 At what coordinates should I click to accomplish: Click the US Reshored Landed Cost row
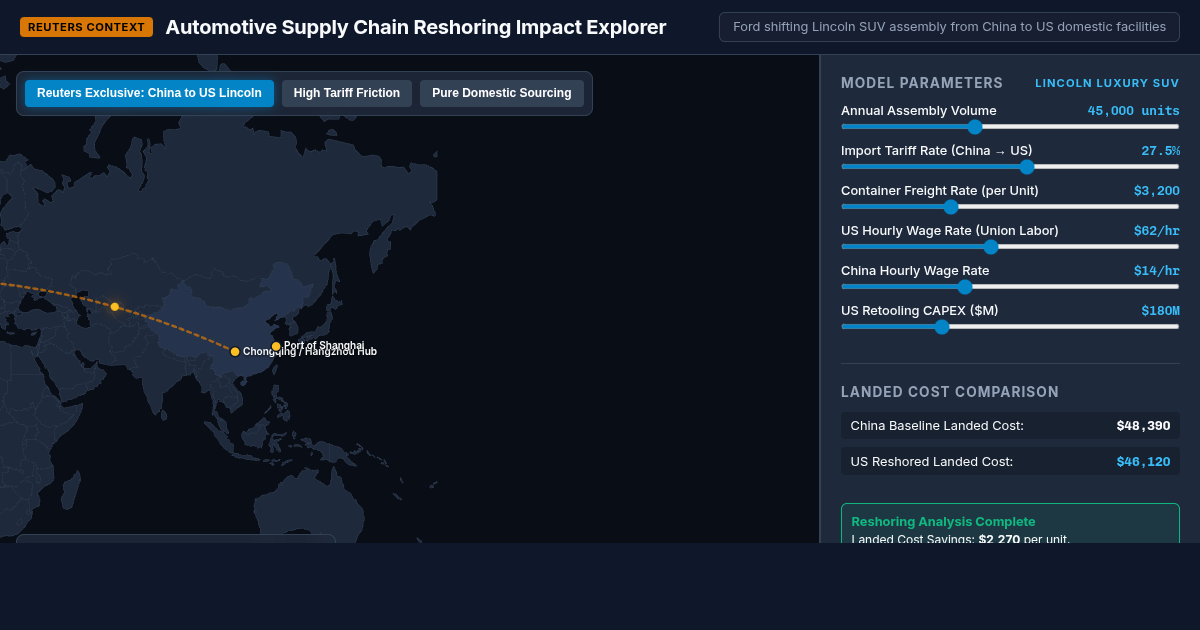pyautogui.click(x=1010, y=462)
